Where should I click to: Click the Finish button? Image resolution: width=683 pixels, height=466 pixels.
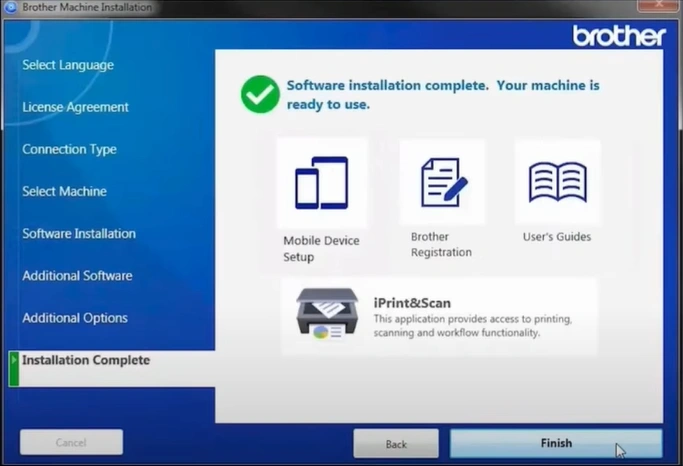[556, 443]
